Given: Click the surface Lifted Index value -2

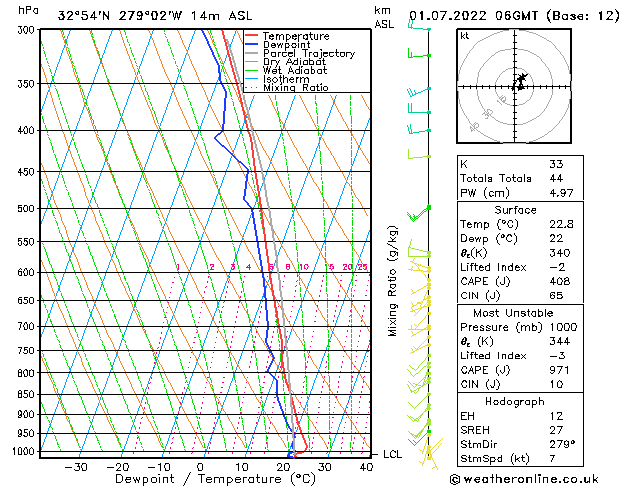Looking at the screenshot, I should (x=557, y=267).
